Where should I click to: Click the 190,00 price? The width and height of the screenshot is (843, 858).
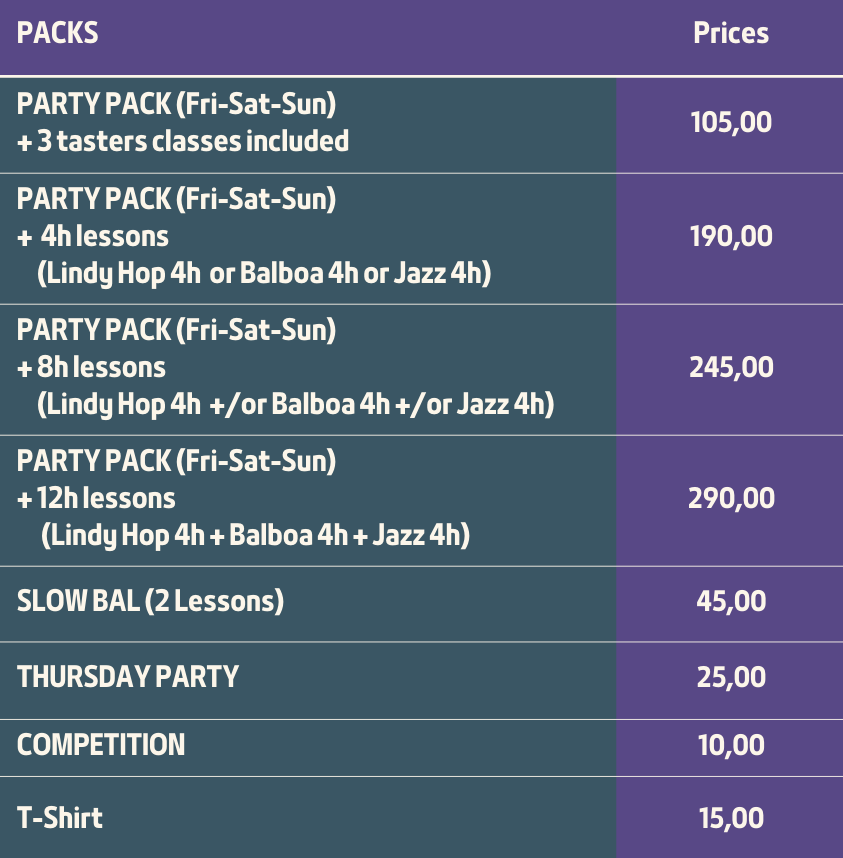click(x=731, y=236)
